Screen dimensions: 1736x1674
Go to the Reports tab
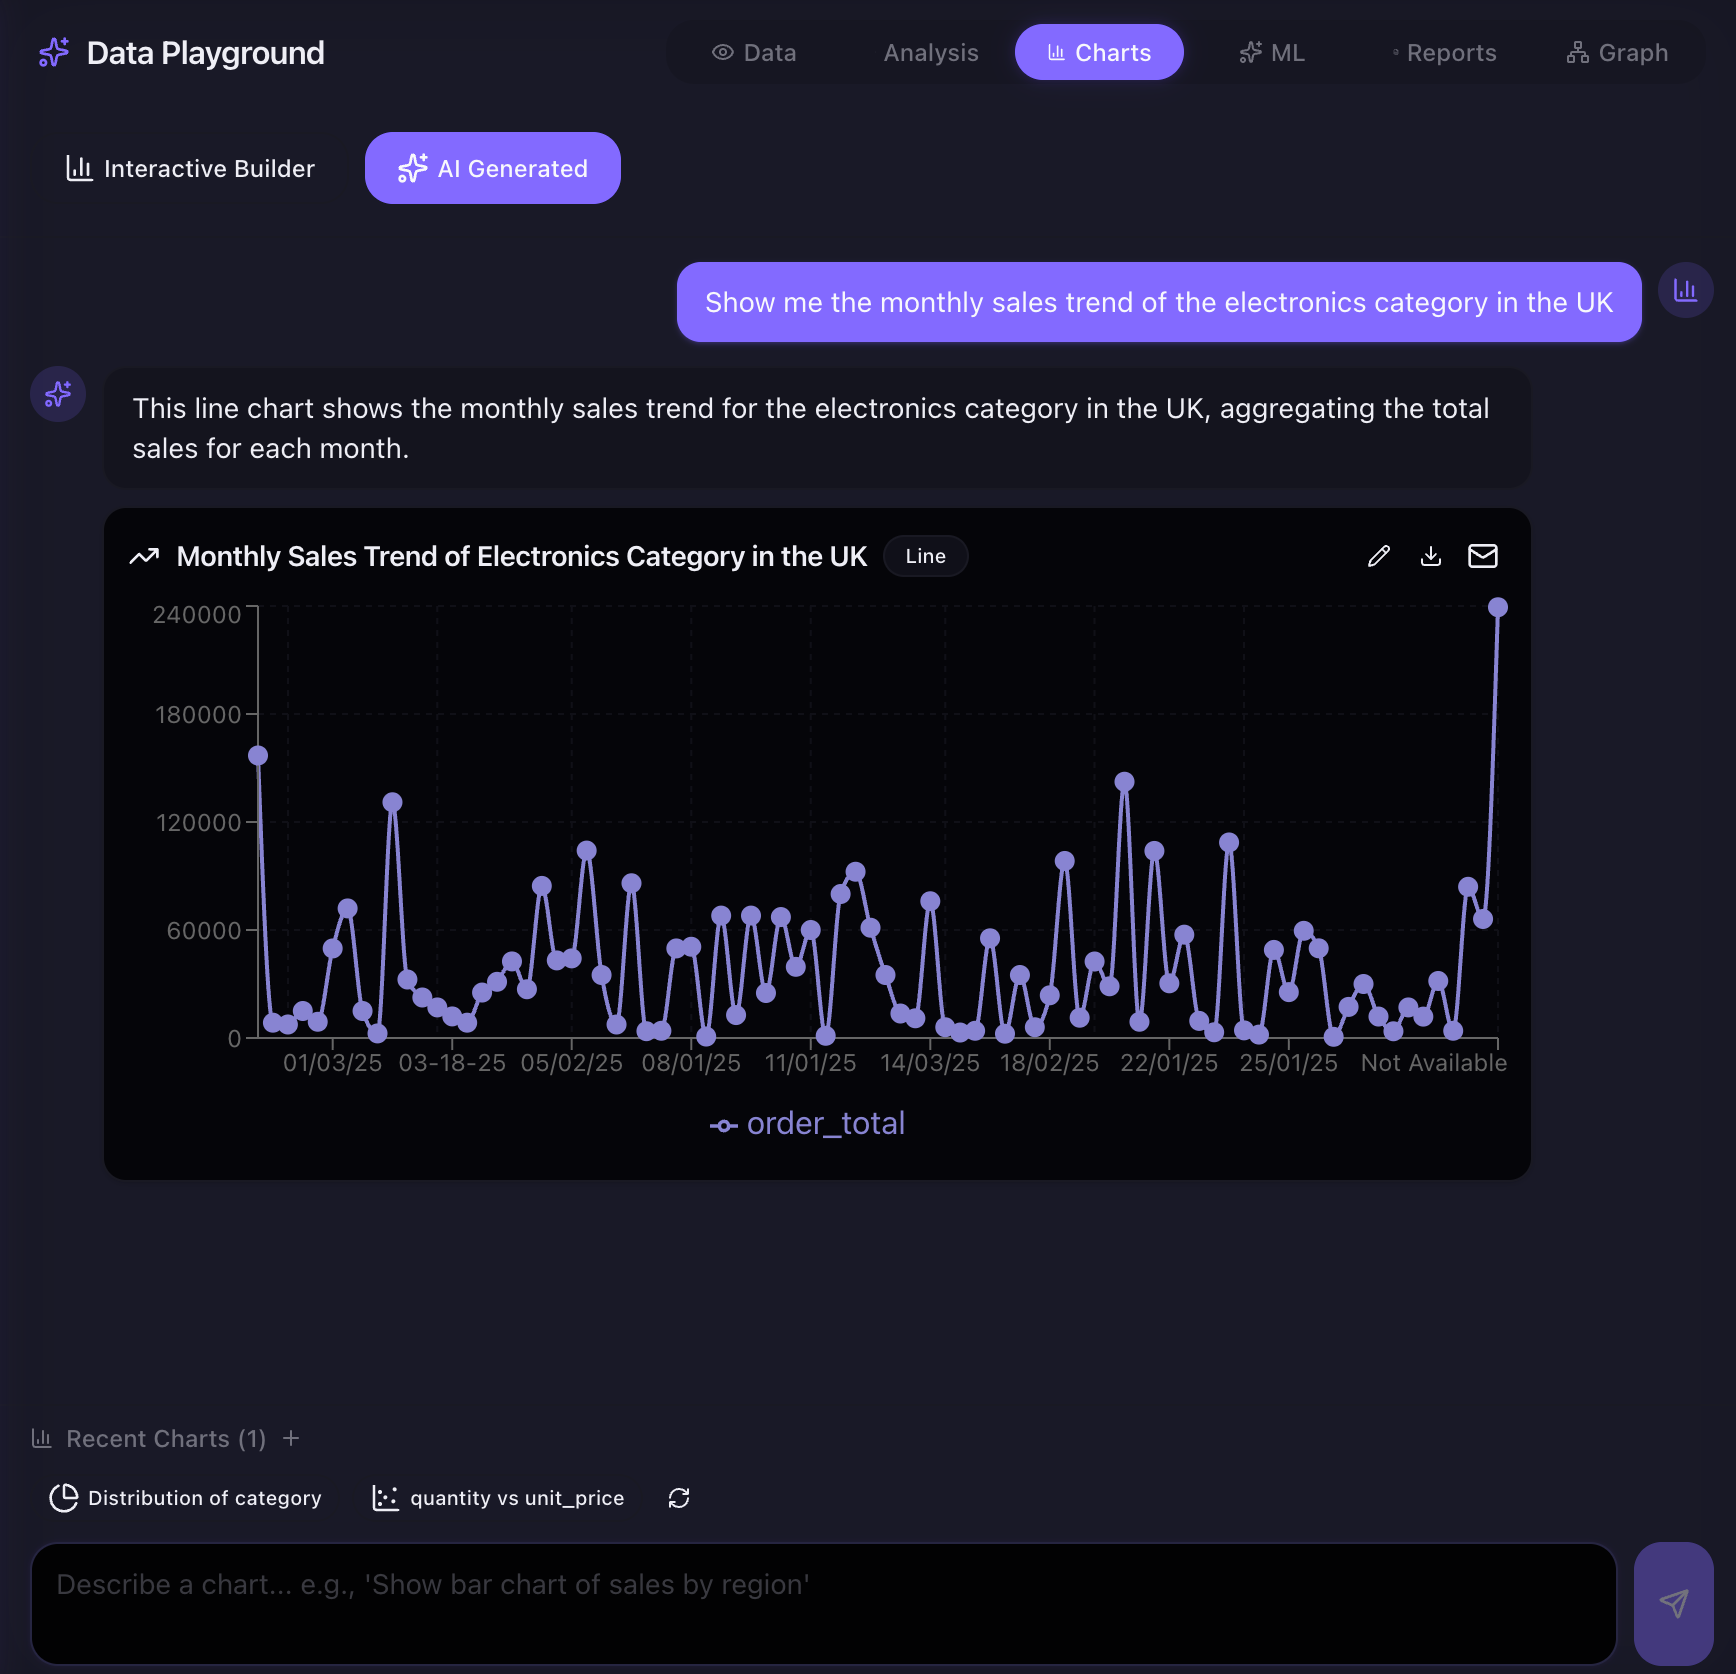pyautogui.click(x=1444, y=52)
